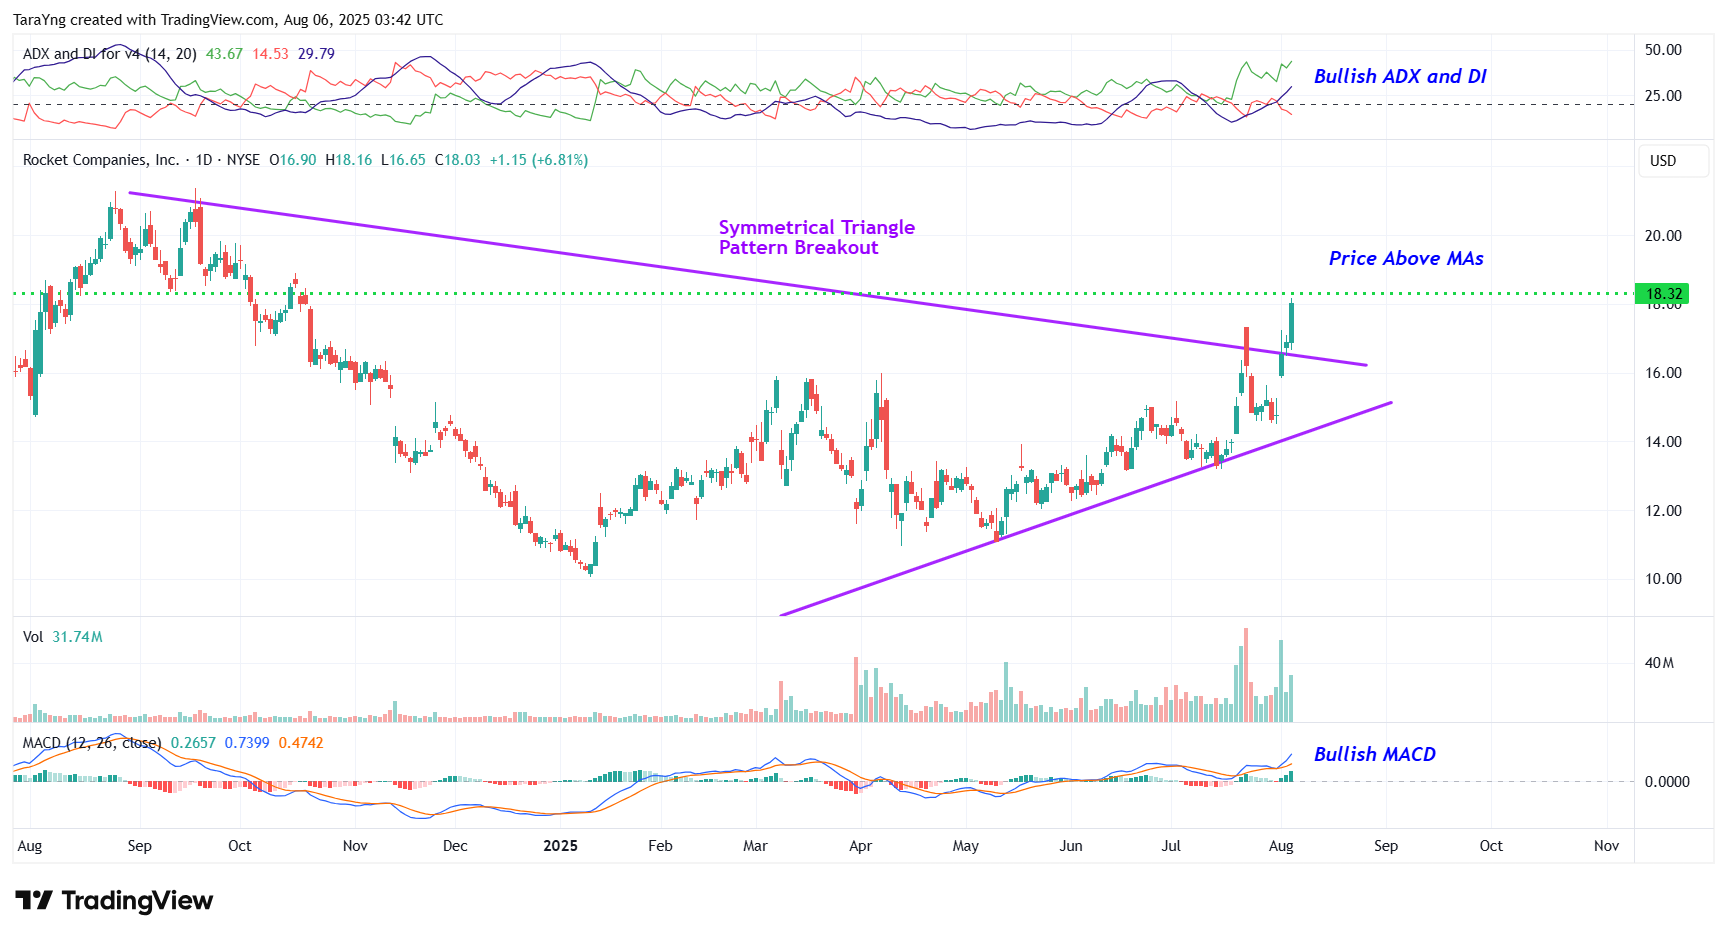
Task: Click the green 18.32 price label
Action: pyautogui.click(x=1662, y=293)
